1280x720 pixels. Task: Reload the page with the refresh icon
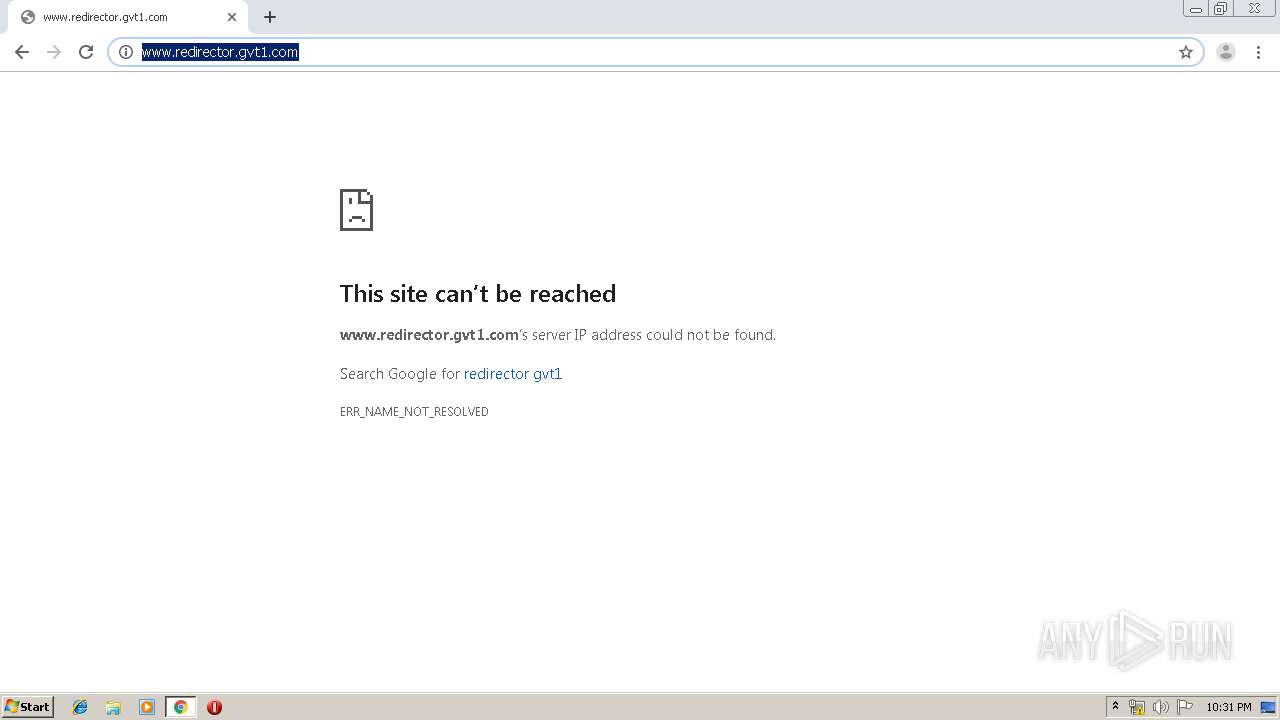[86, 52]
